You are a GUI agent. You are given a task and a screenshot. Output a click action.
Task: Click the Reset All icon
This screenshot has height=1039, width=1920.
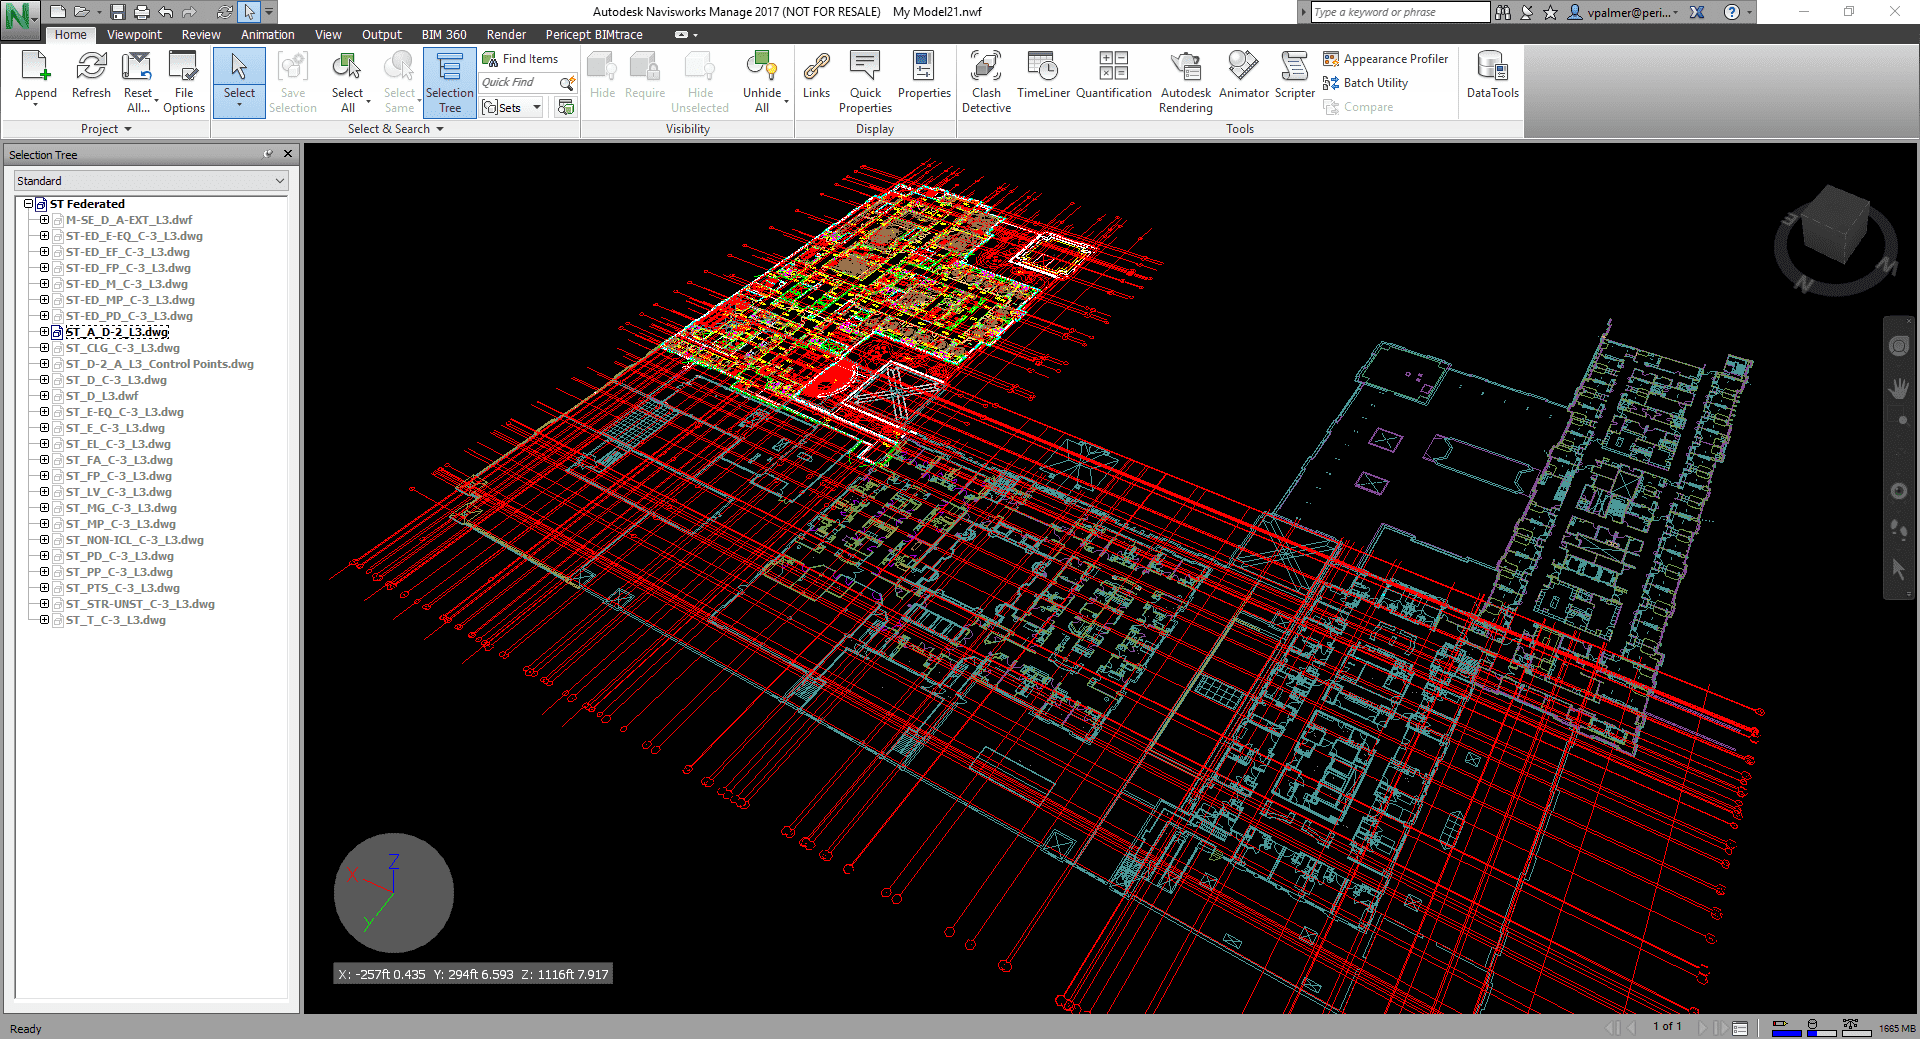coord(137,66)
